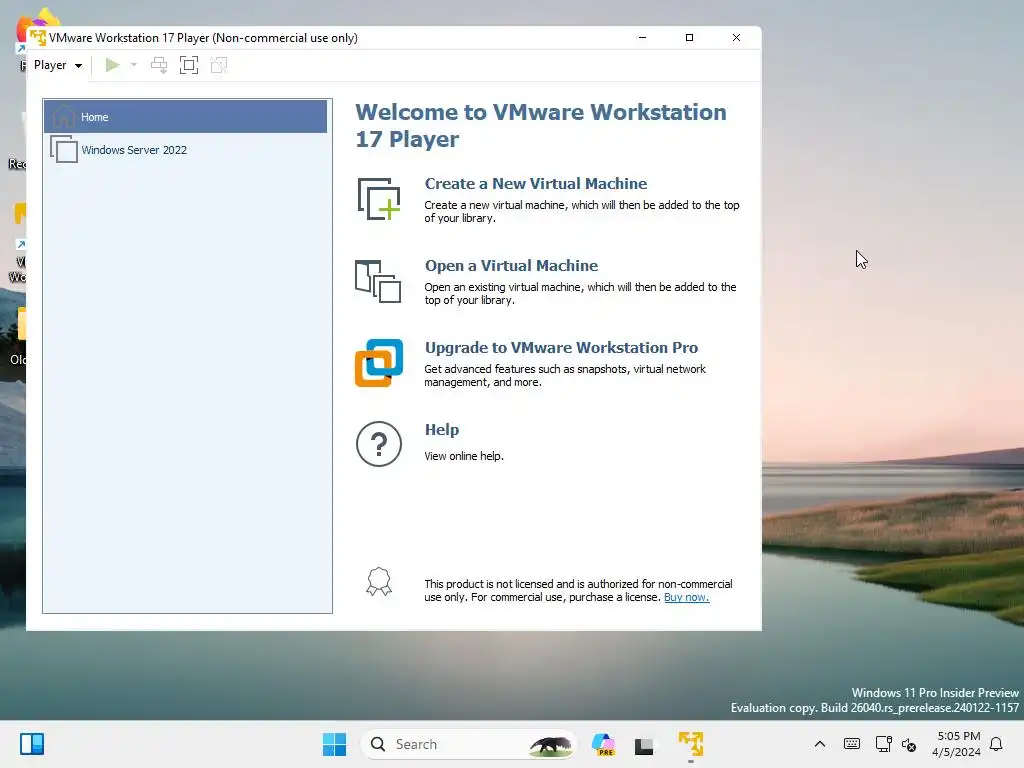Click the Windows Server 2022 VM icon
This screenshot has height=768, width=1024.
(x=64, y=149)
